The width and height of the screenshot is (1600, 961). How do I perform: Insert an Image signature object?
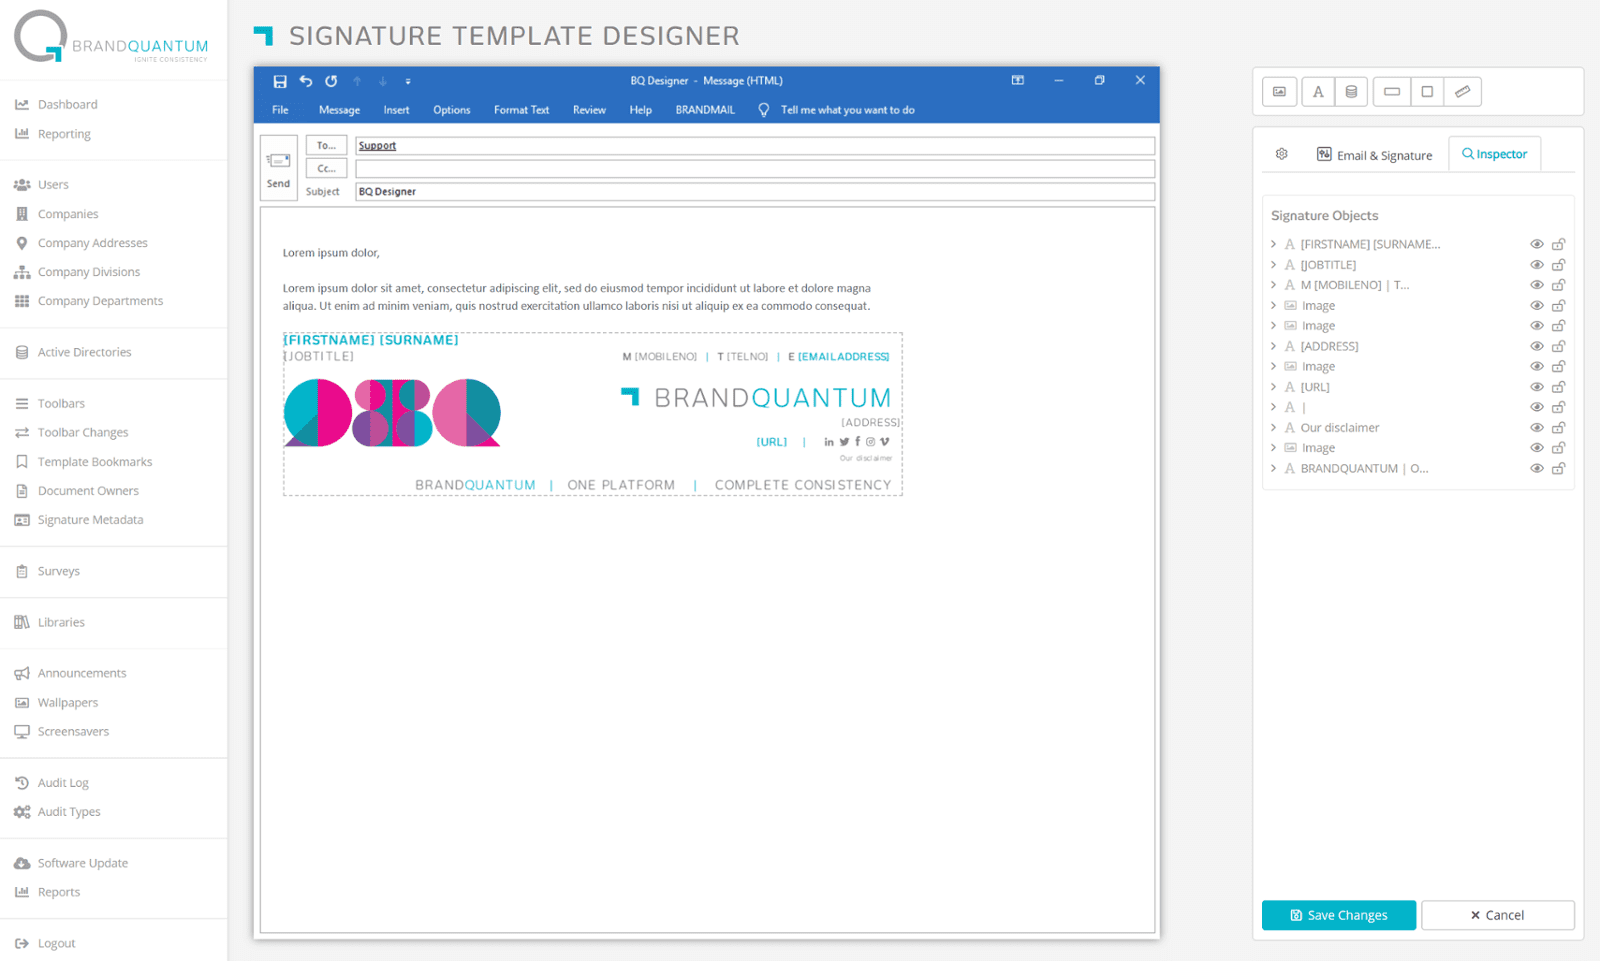pos(1279,91)
